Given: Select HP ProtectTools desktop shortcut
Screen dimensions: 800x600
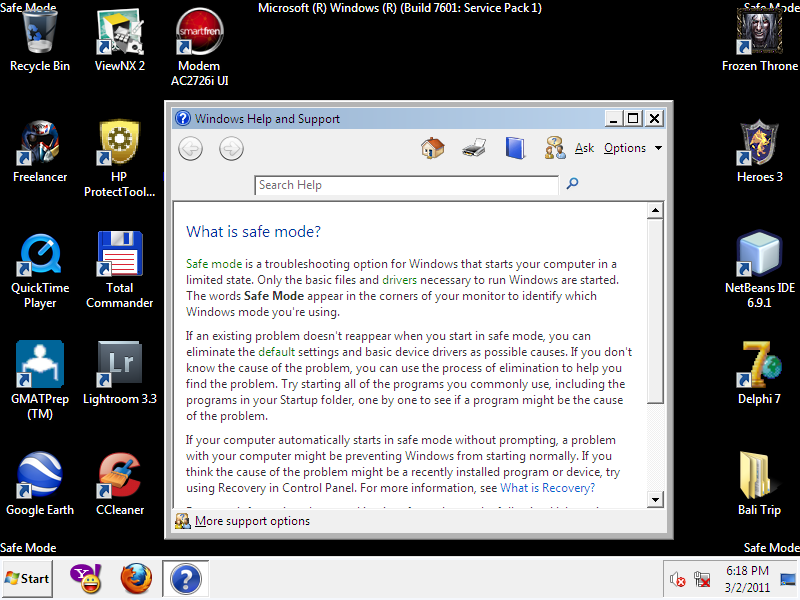Looking at the screenshot, I should point(119,159).
